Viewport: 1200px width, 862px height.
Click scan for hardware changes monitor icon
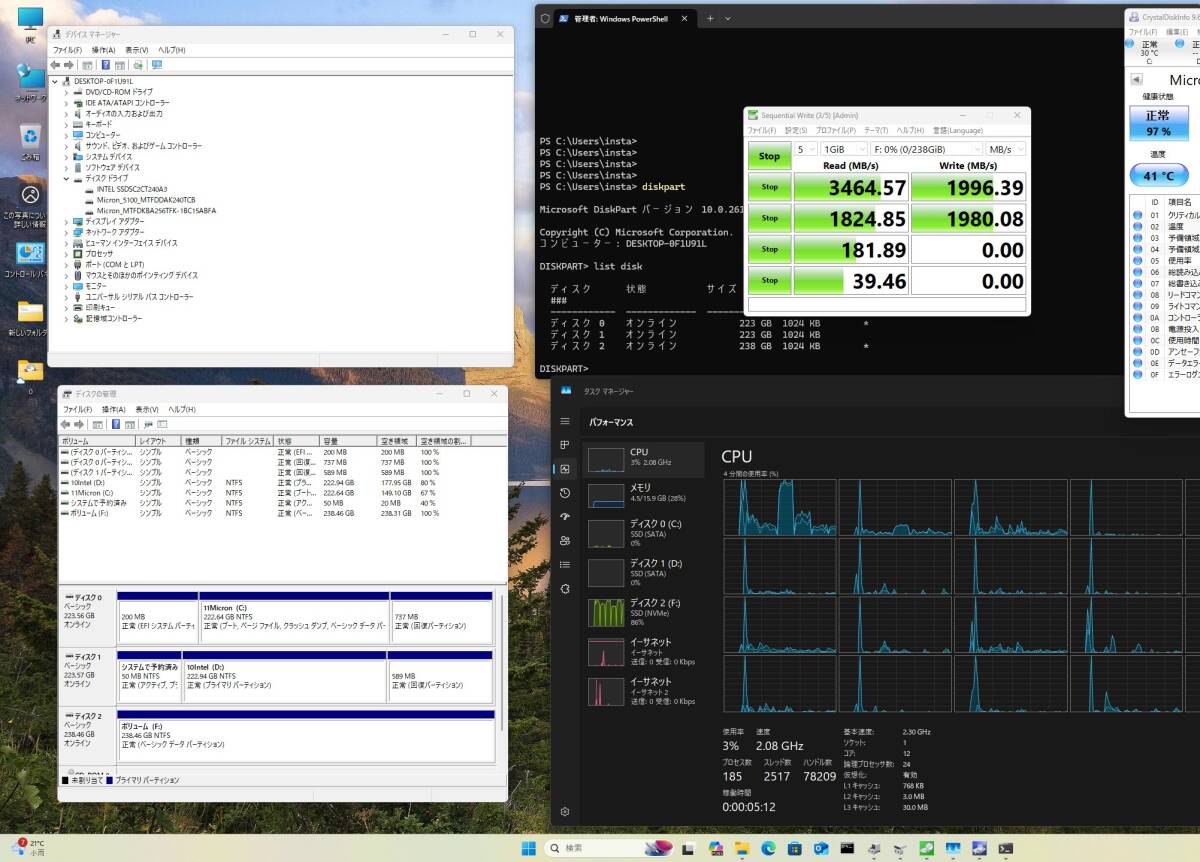(x=156, y=65)
